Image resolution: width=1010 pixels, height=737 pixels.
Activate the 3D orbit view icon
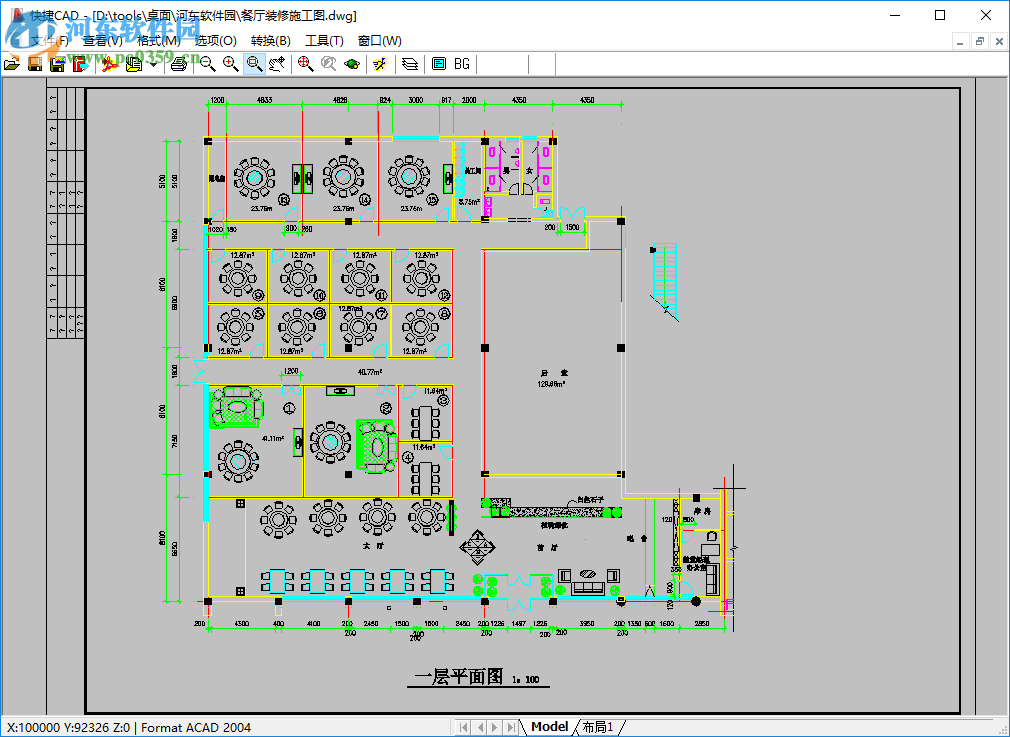(x=352, y=64)
